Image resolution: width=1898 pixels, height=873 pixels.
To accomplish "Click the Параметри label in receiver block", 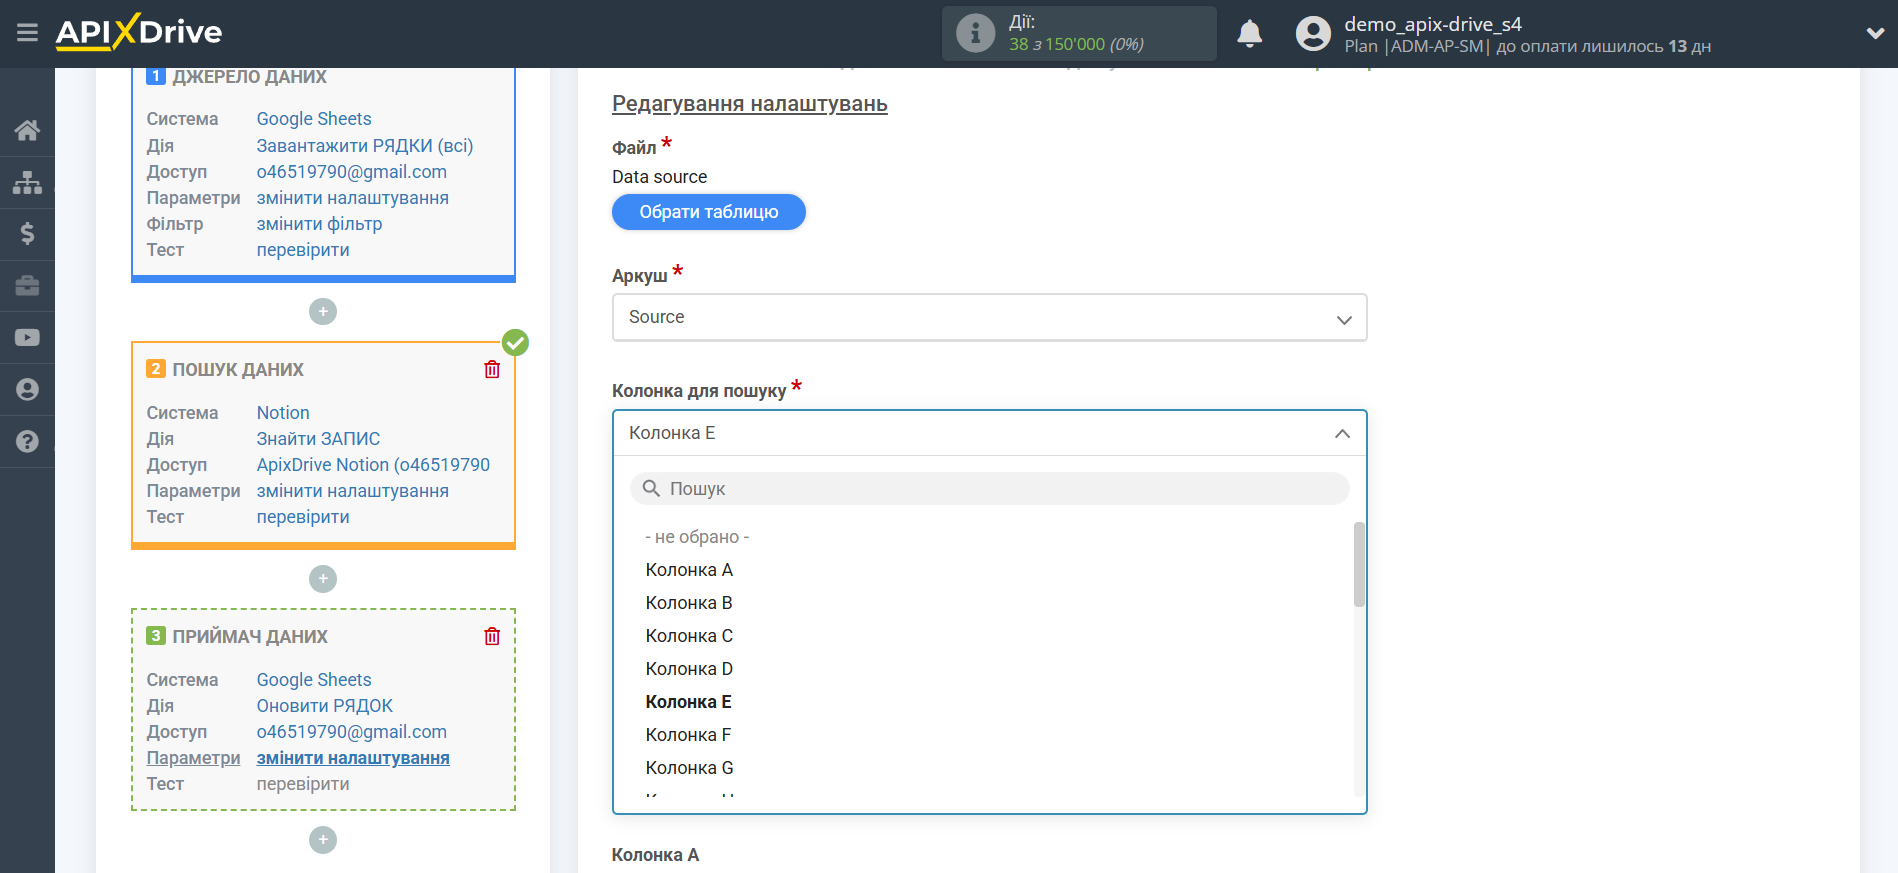I will [x=193, y=758].
